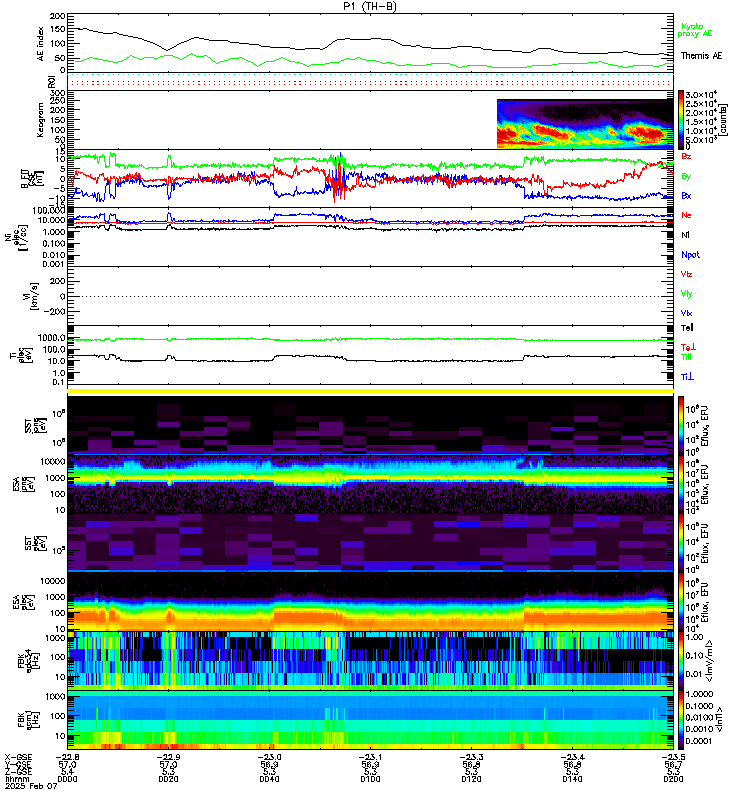Select the black Ni density legend label

click(x=686, y=235)
